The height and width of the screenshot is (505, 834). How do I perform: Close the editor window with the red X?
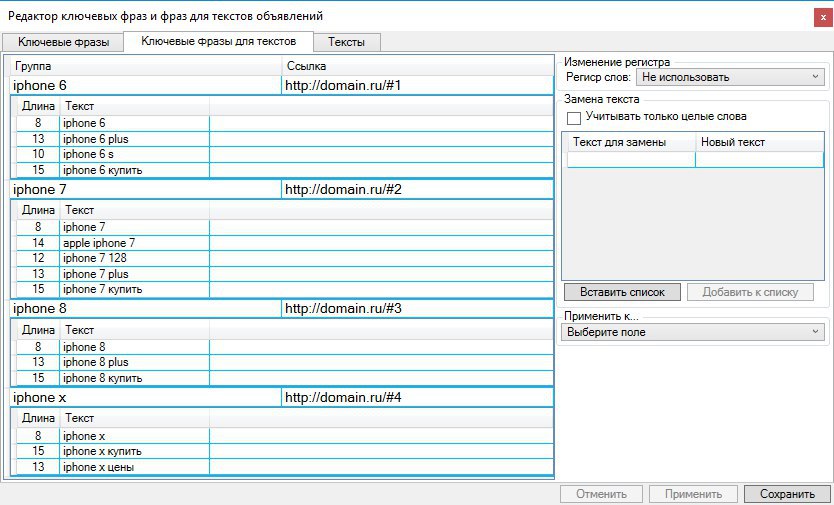click(823, 18)
